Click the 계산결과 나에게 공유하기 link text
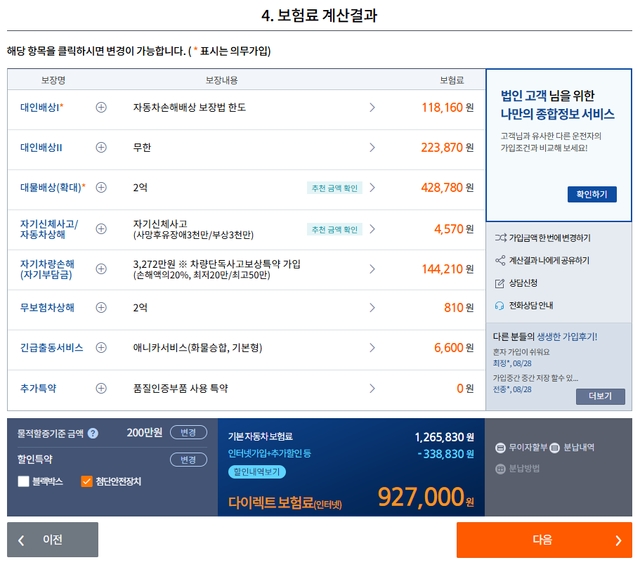Viewport: 640px width, 563px height. (x=549, y=260)
